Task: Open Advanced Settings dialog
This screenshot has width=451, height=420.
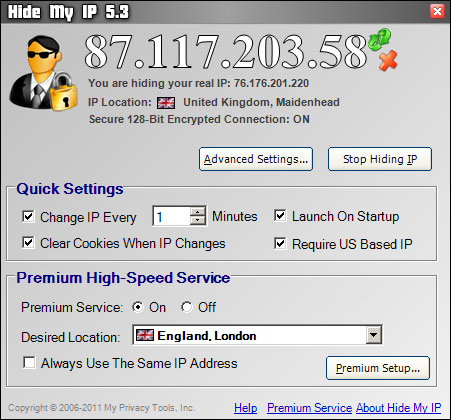Action: point(256,159)
